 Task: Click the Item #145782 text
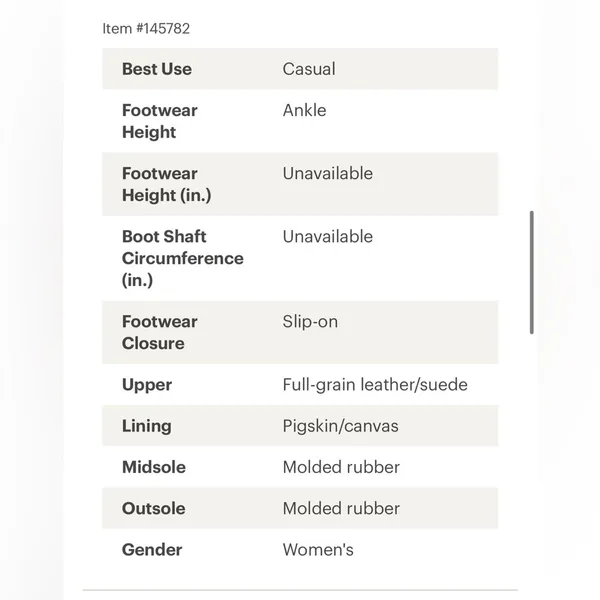pos(146,29)
